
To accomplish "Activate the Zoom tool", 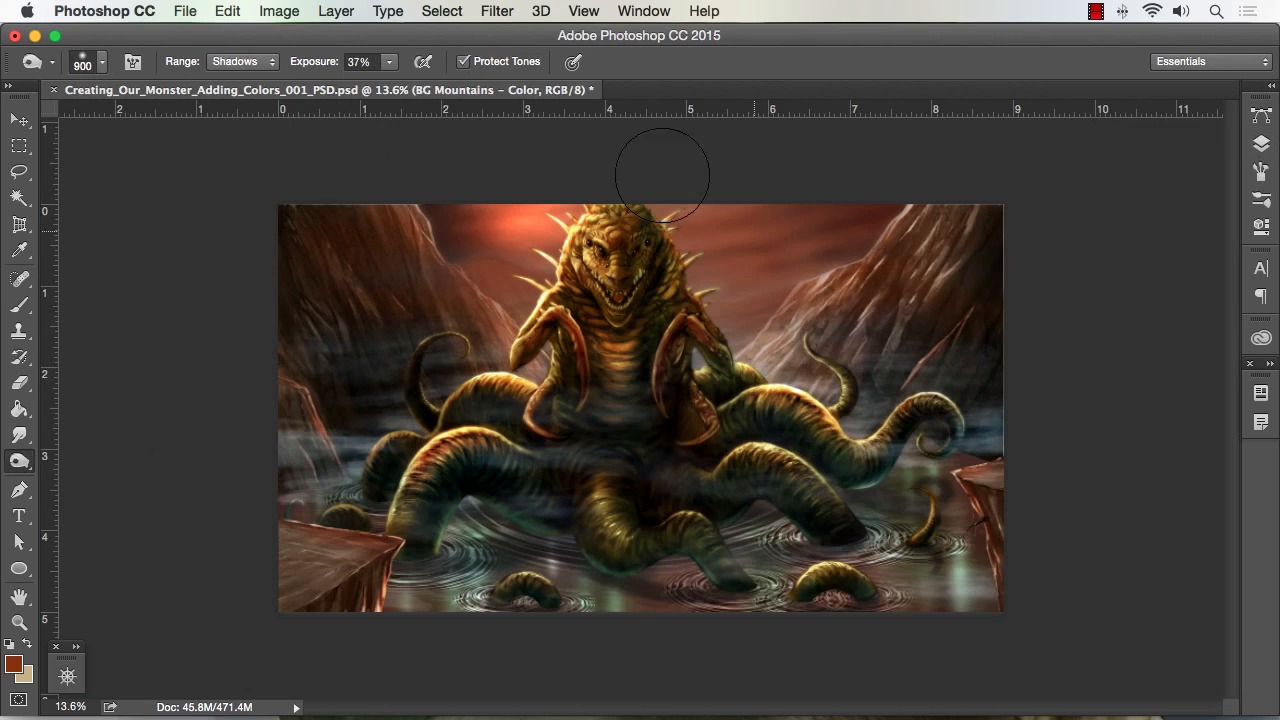I will coord(19,622).
